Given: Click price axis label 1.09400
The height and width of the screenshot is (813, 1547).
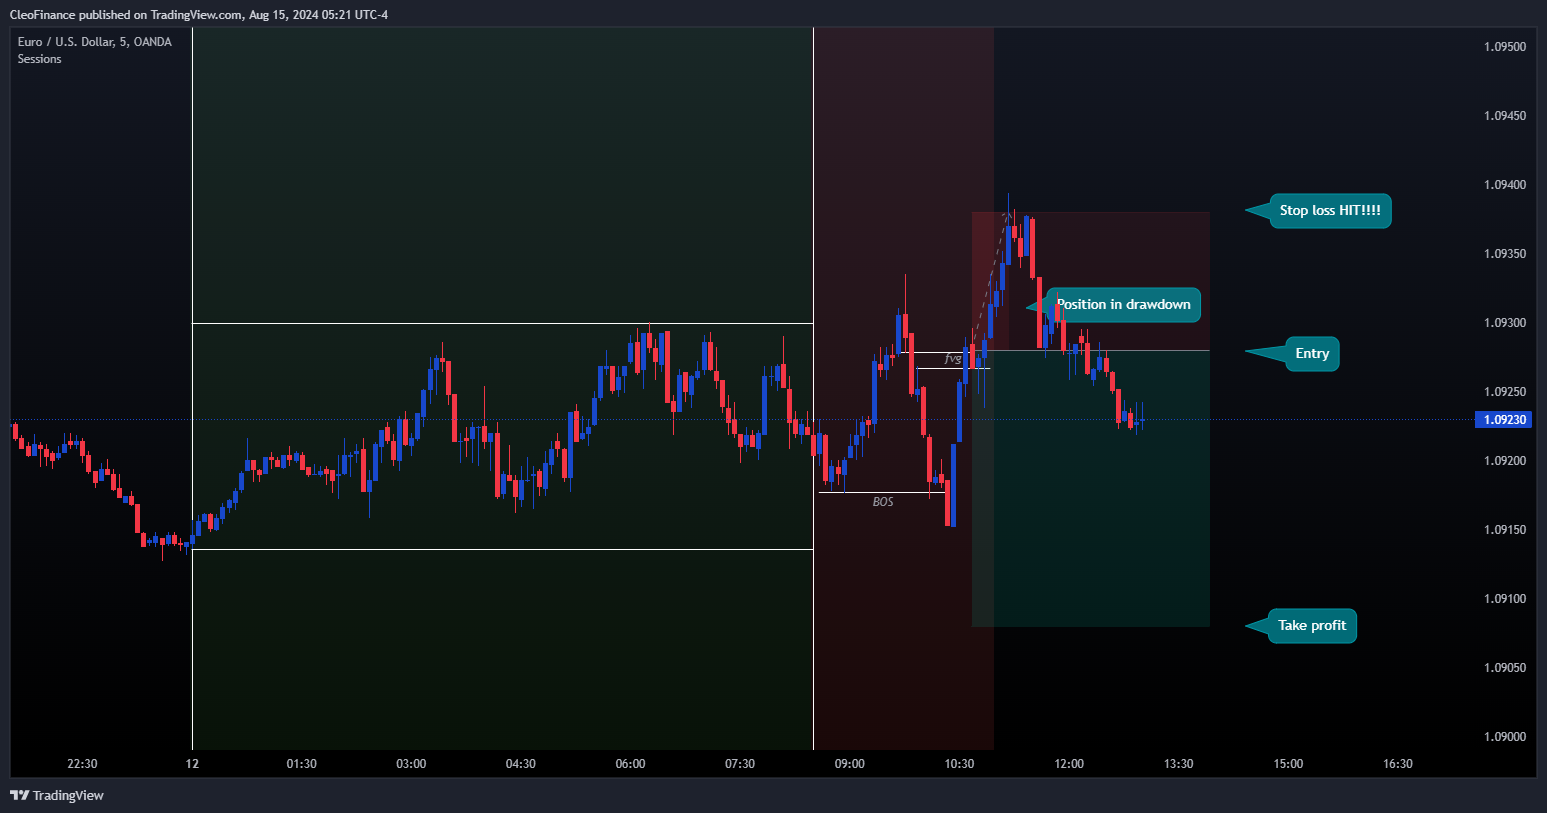Looking at the screenshot, I should pyautogui.click(x=1505, y=185).
